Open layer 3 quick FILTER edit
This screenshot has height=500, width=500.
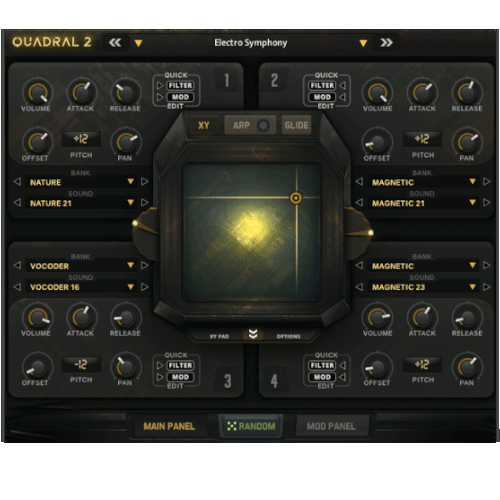180,365
